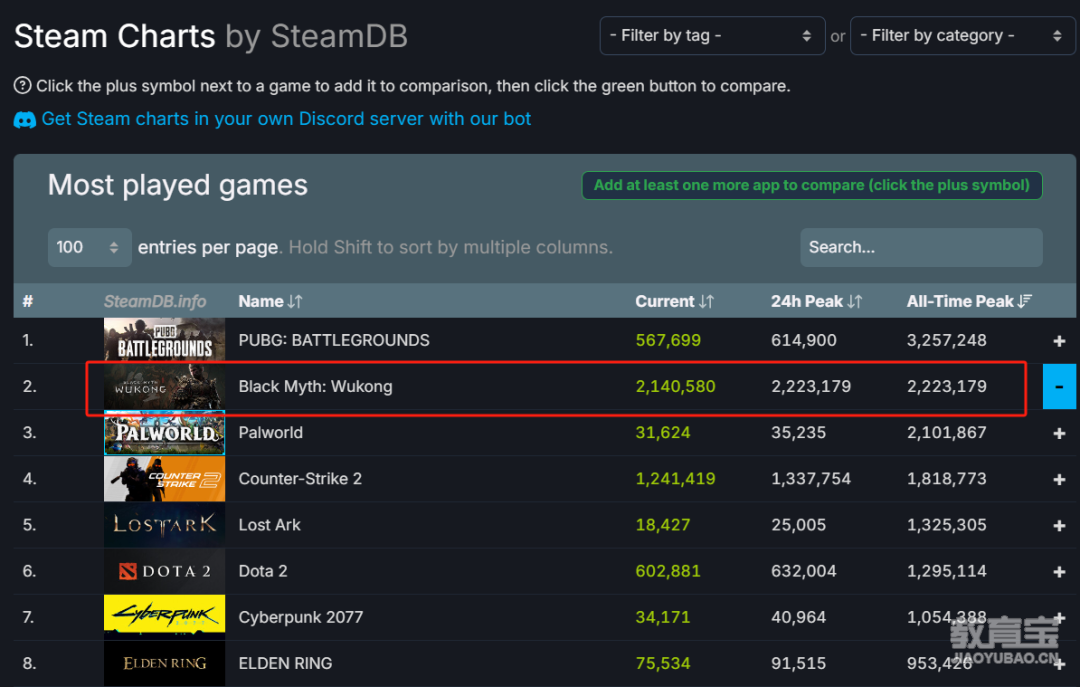Click the SteamDB.info column header
The image size is (1080, 687).
[x=155, y=301]
